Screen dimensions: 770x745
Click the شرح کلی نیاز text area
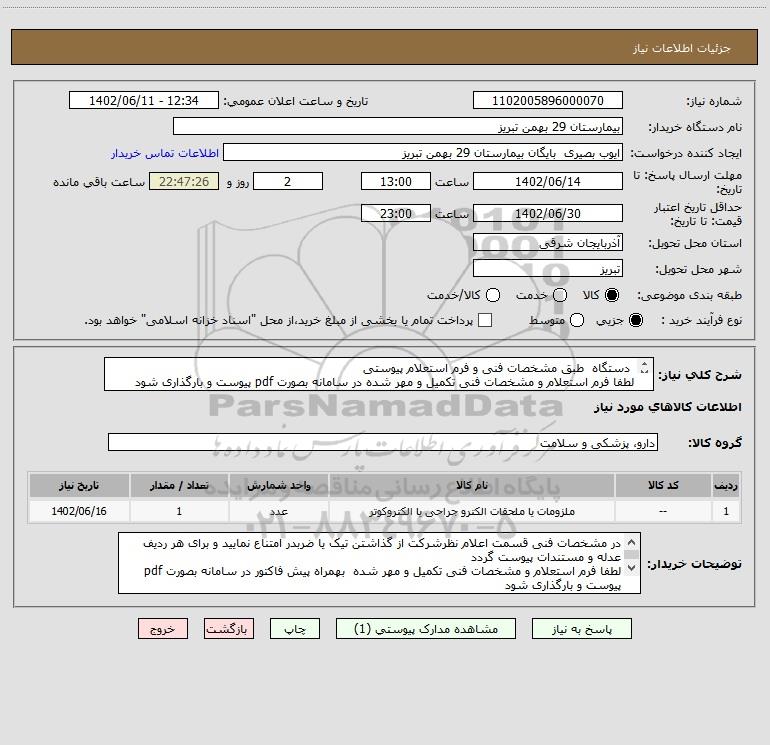[x=379, y=375]
